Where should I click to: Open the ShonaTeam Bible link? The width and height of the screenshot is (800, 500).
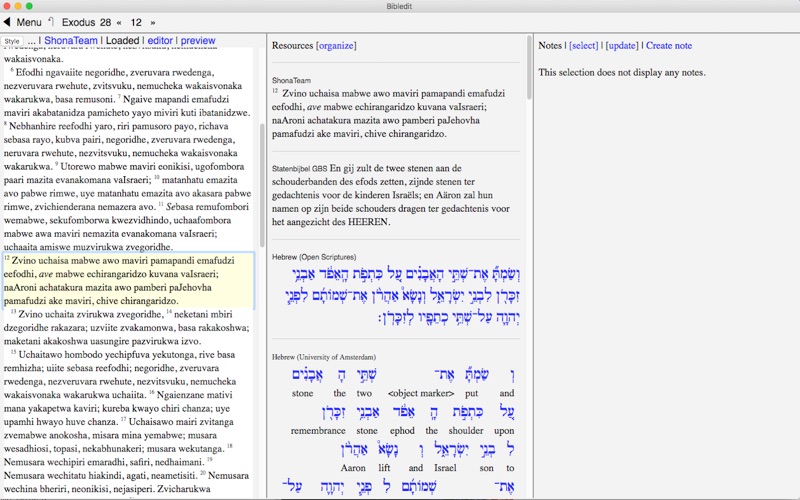pos(70,40)
